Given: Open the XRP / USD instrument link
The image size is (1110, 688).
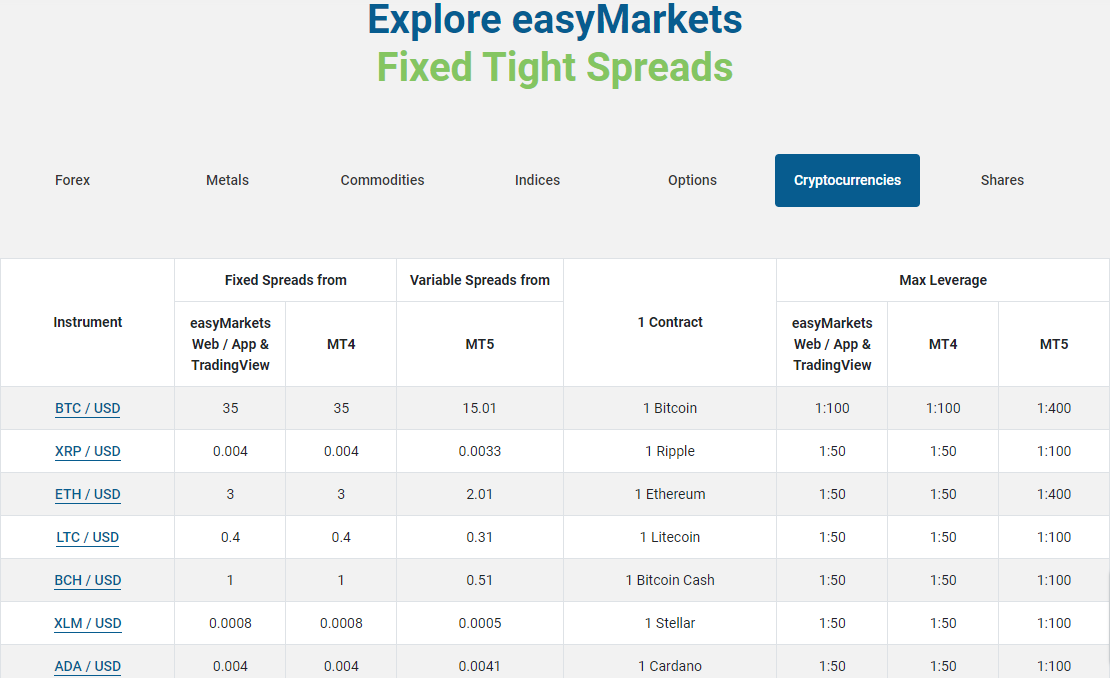Looking at the screenshot, I should point(88,452).
